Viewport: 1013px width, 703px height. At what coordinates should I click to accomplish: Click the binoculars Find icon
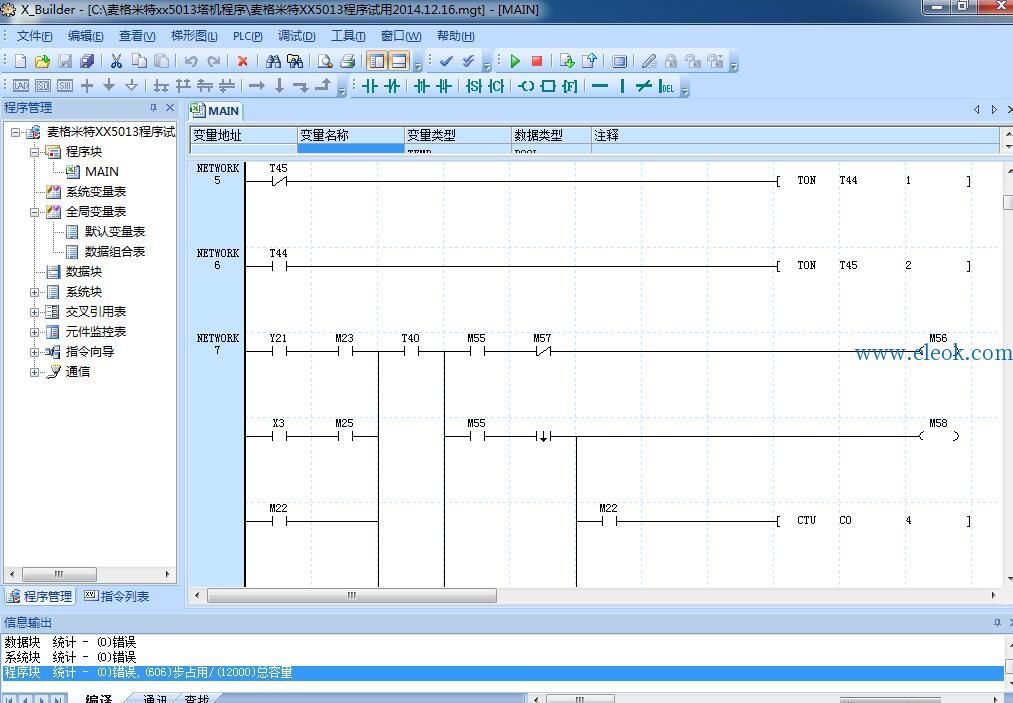click(x=273, y=61)
